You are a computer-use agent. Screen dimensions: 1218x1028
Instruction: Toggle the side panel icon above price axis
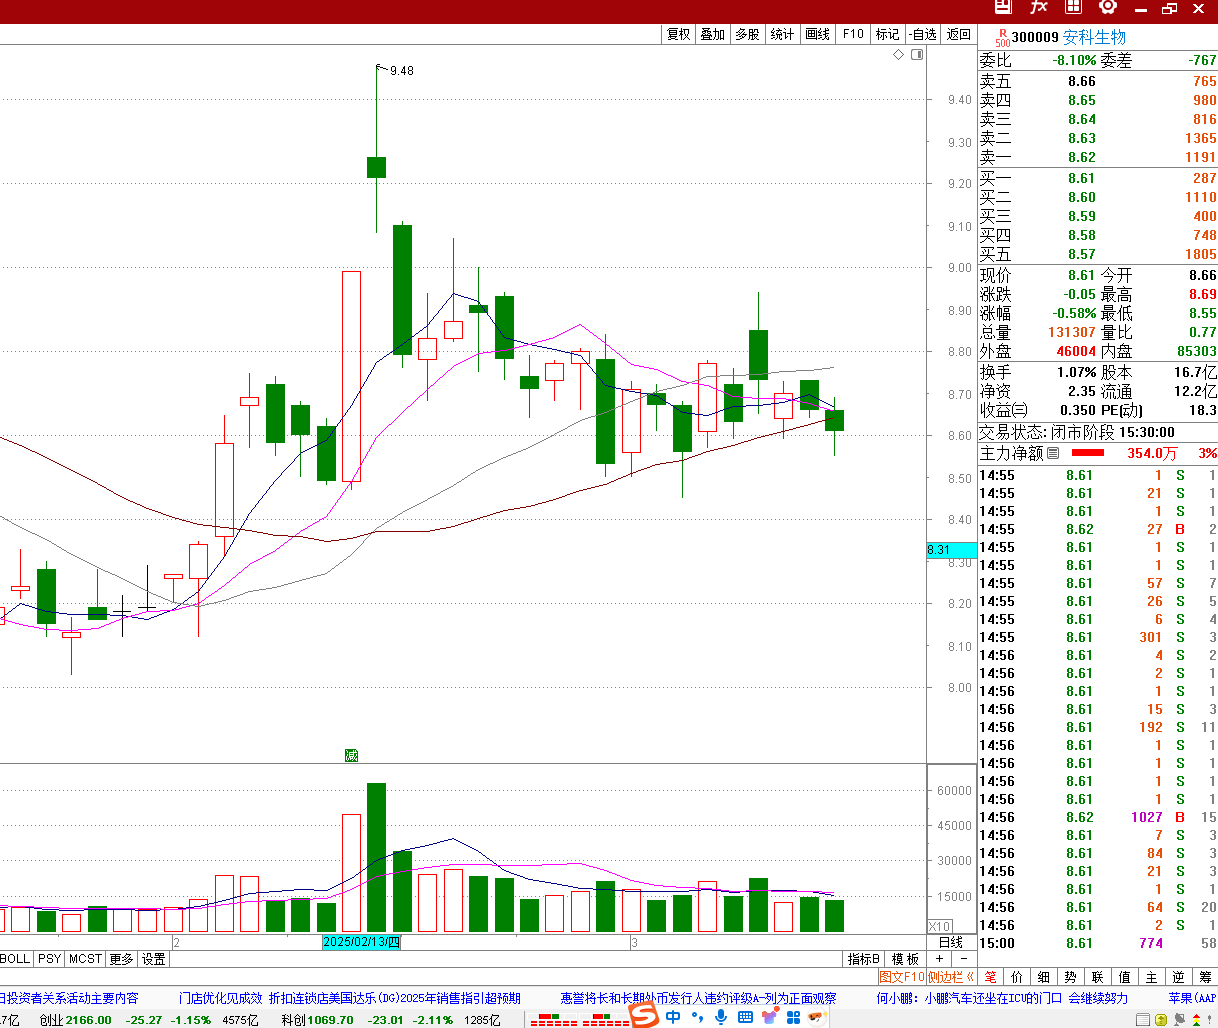(x=916, y=55)
